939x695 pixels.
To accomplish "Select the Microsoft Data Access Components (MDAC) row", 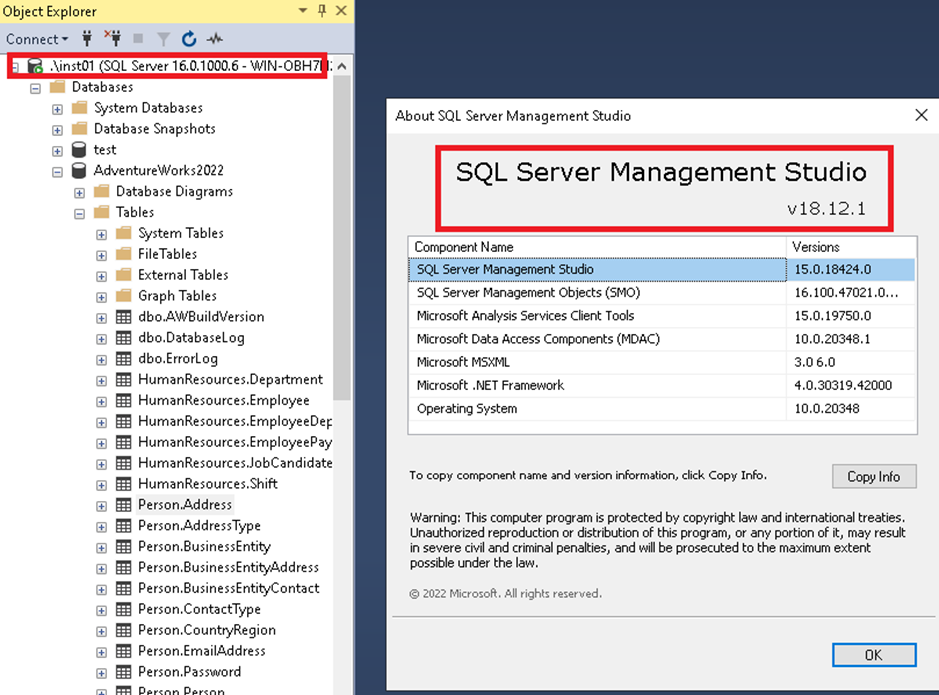I will [662, 339].
